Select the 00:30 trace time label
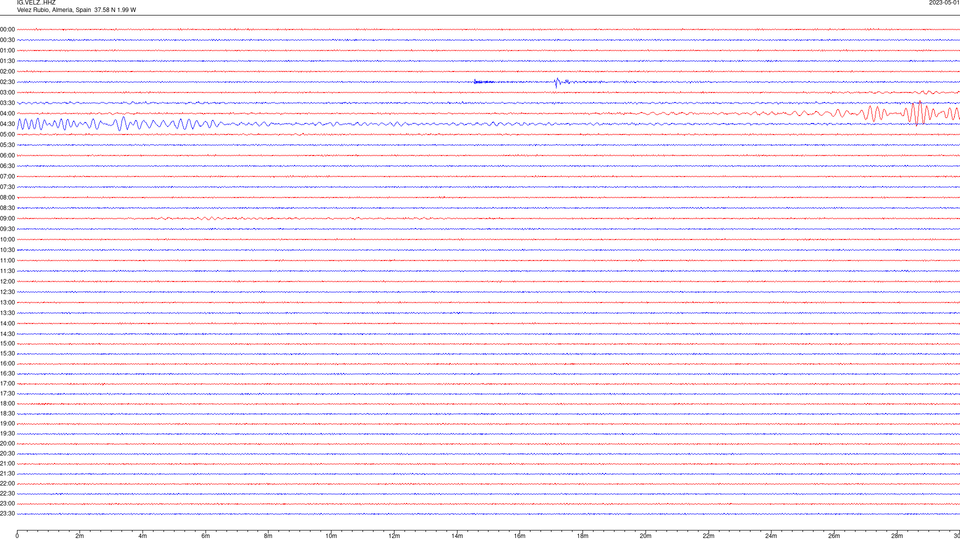This screenshot has height=540, width=960. tap(7, 40)
